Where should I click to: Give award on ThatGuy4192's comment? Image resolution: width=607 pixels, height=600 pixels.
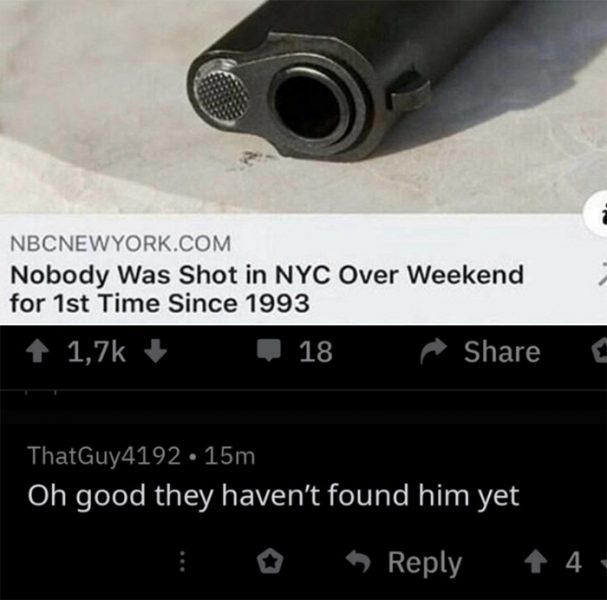point(270,562)
